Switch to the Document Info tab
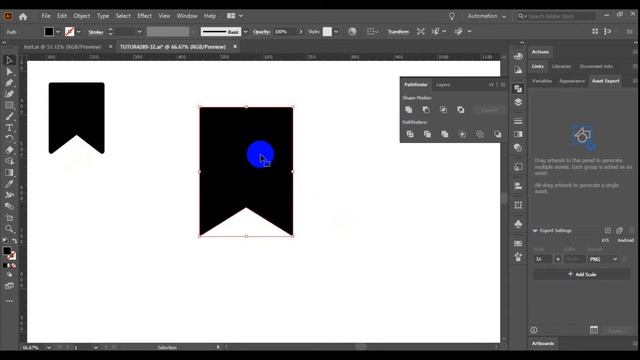Image resolution: width=640 pixels, height=360 pixels. coord(596,67)
